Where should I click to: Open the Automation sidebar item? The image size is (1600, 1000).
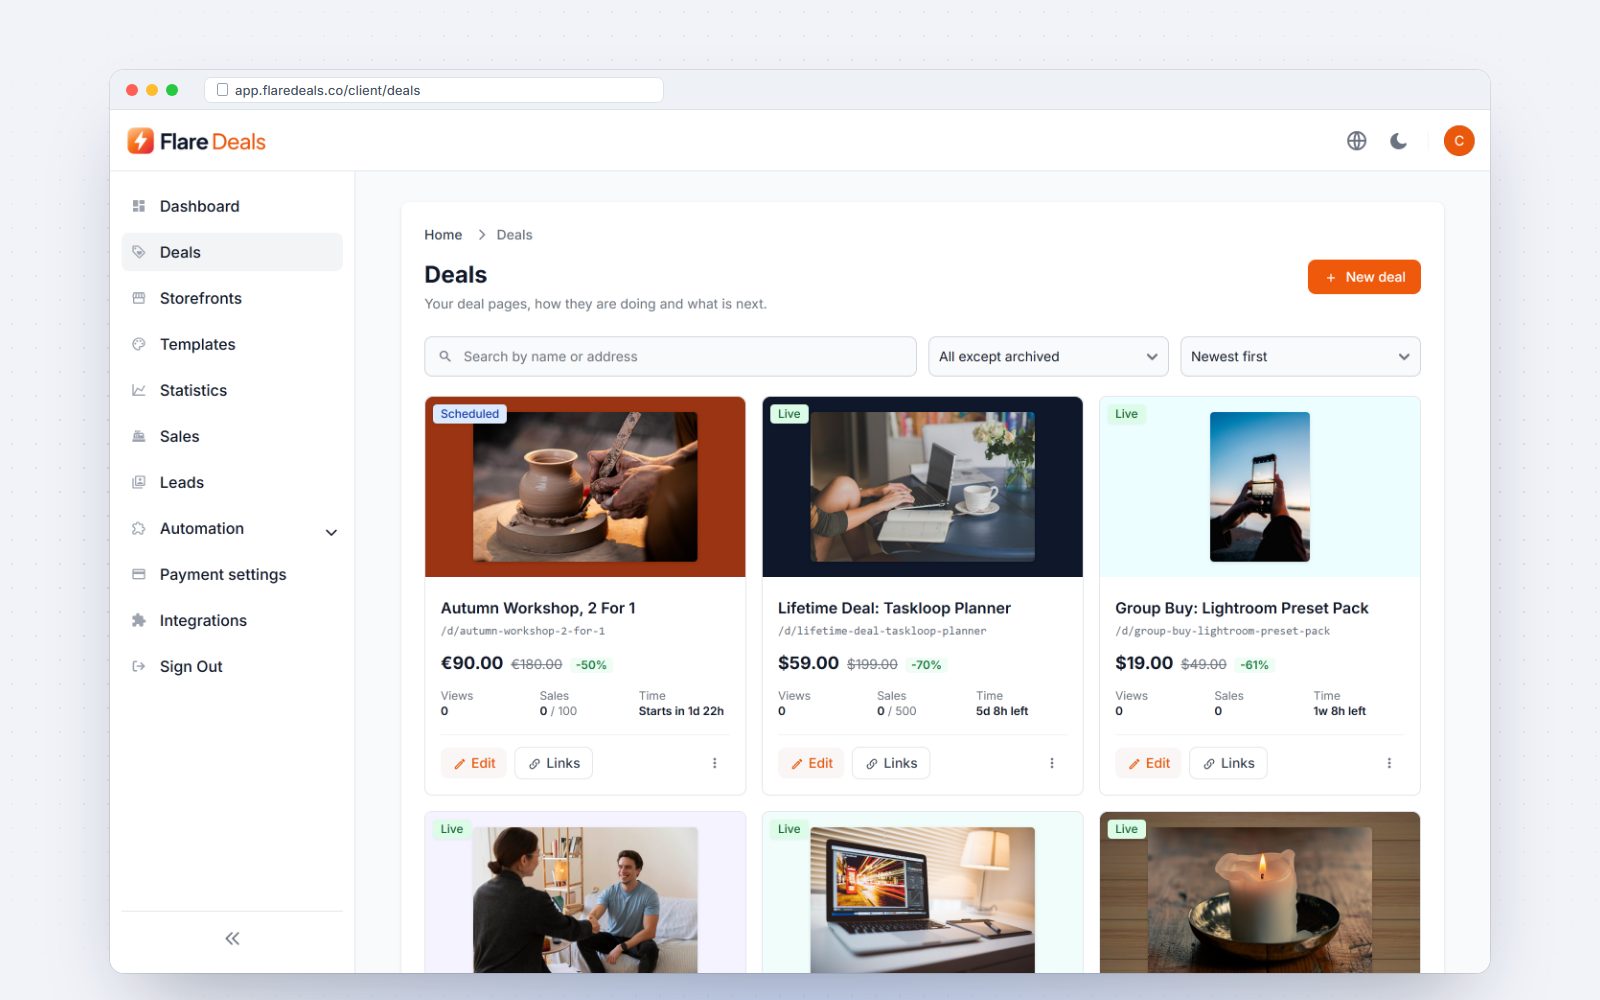(x=232, y=528)
